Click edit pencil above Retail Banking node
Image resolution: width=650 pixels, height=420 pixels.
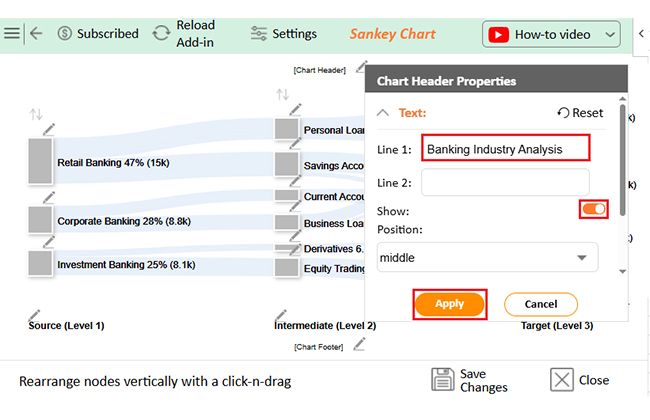point(48,128)
